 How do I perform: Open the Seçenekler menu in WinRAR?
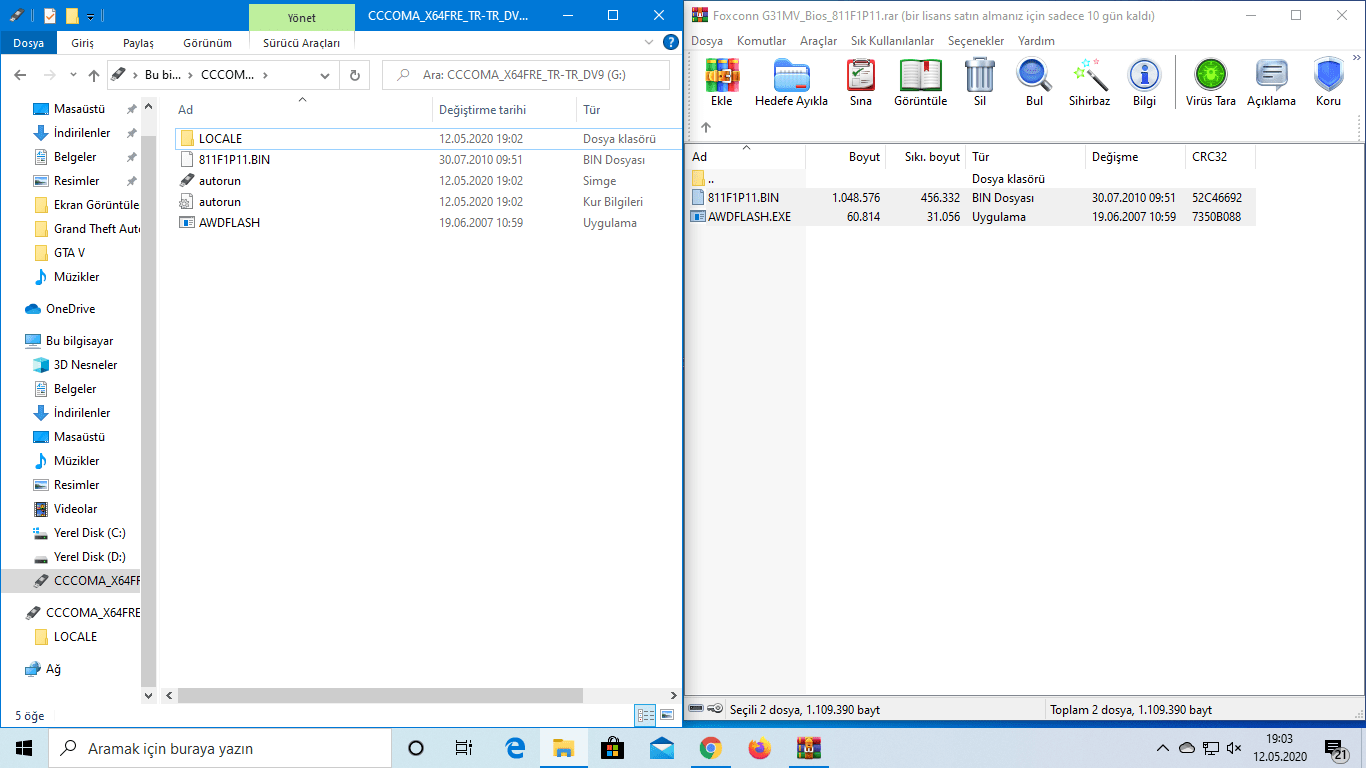976,41
